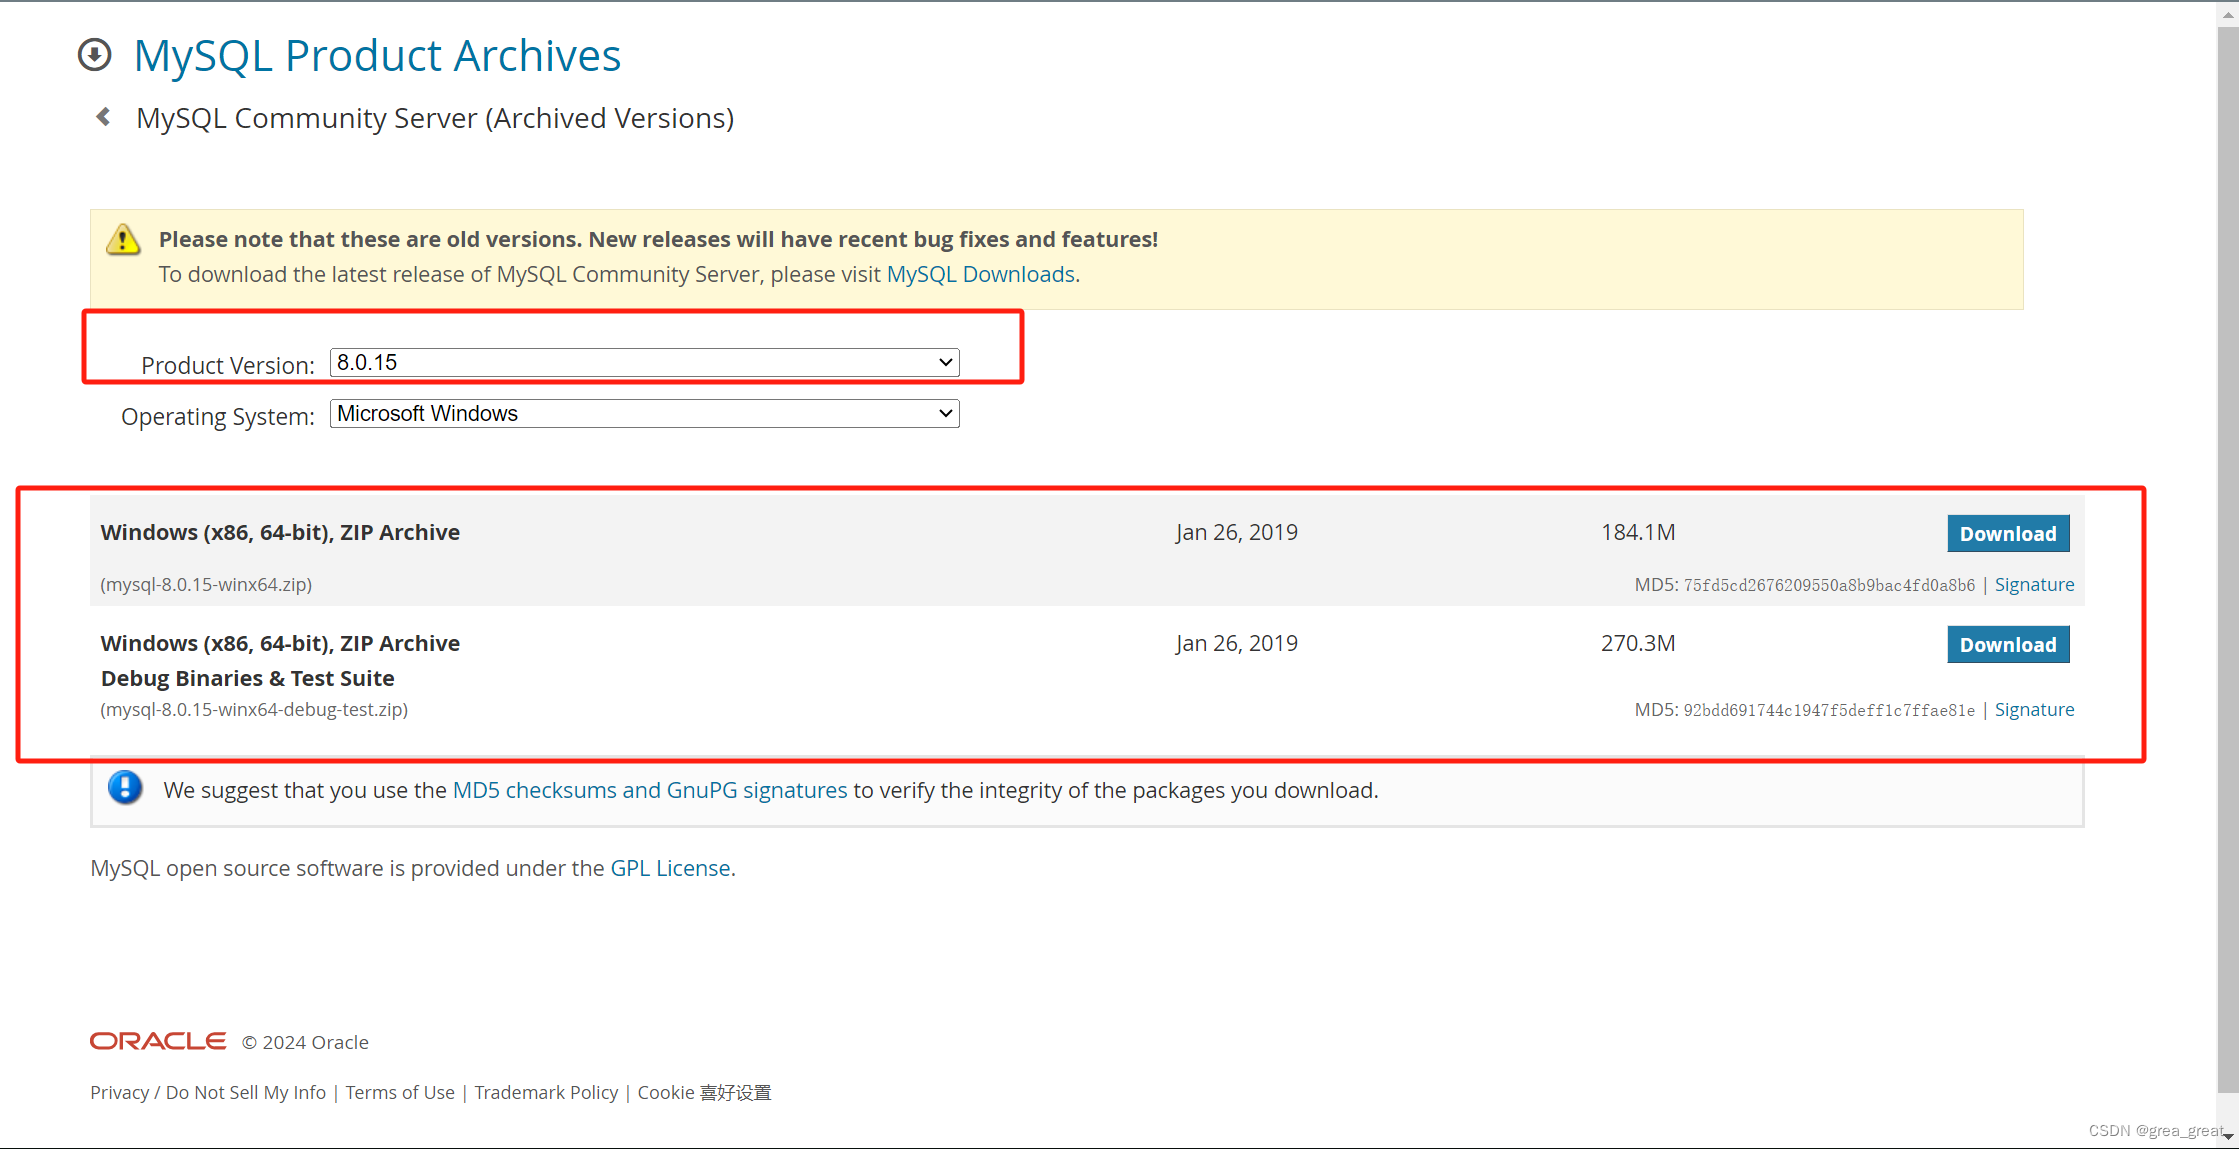
Task: Click the © 2024 Oracle copyright text
Action: pyautogui.click(x=305, y=1042)
